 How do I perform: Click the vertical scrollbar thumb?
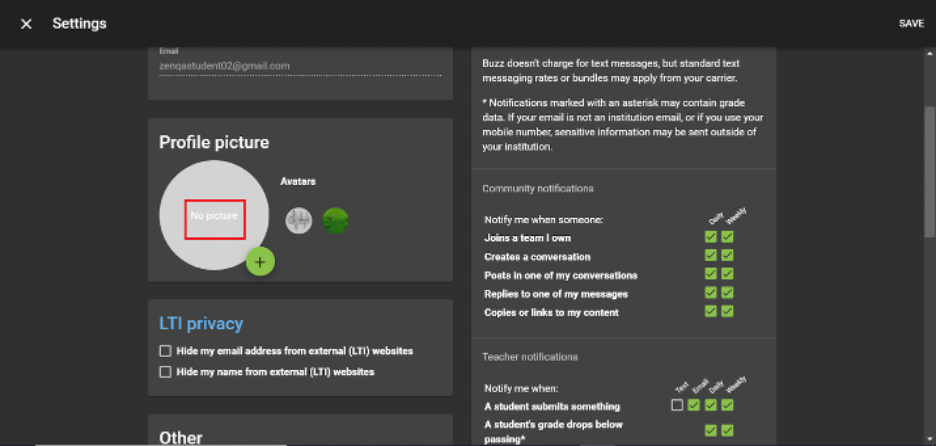[x=929, y=172]
